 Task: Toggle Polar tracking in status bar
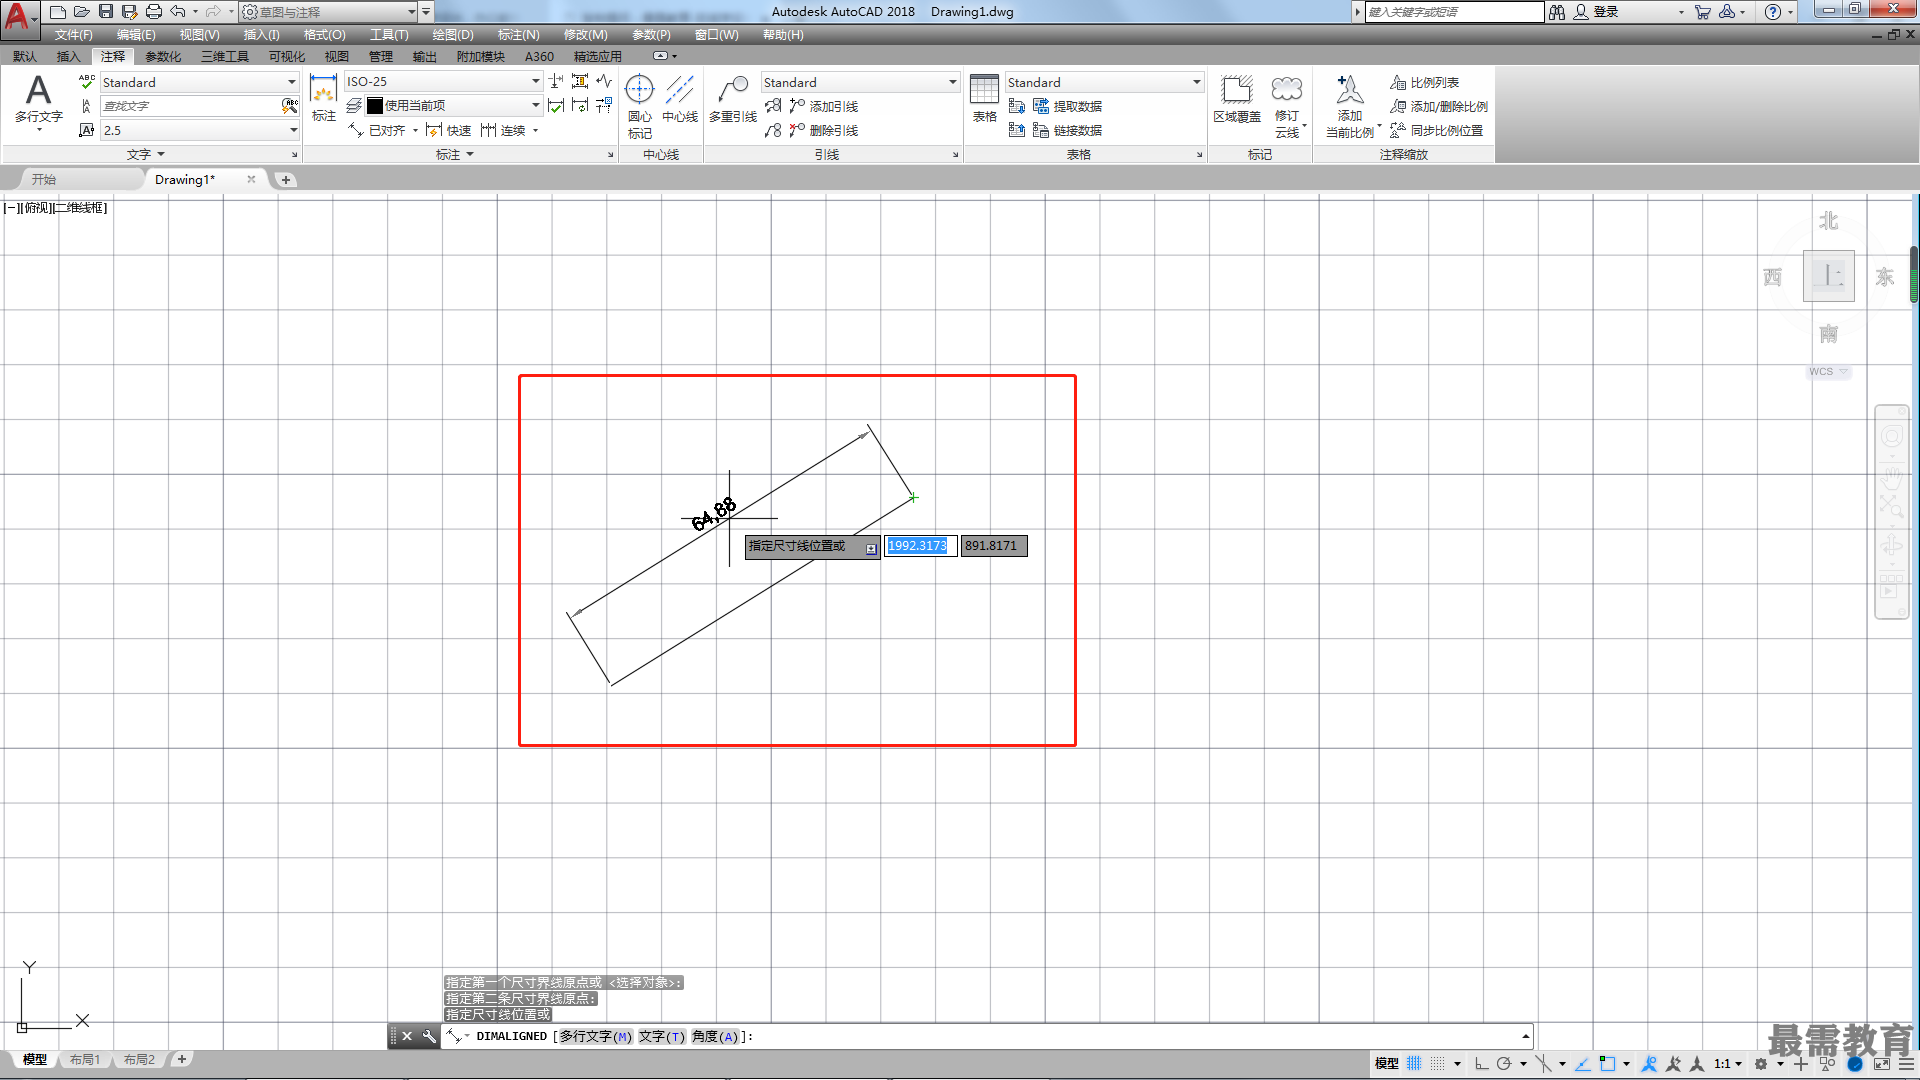(x=1504, y=1064)
